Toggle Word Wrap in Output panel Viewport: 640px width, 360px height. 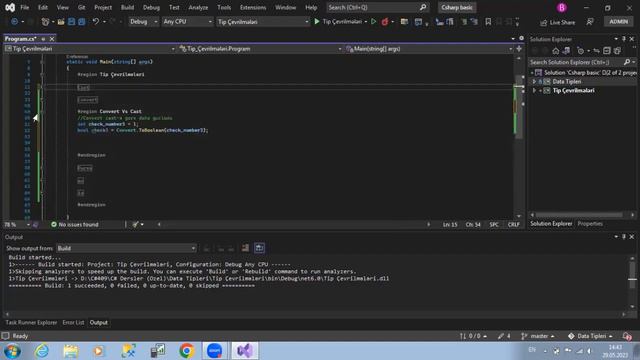coord(259,248)
